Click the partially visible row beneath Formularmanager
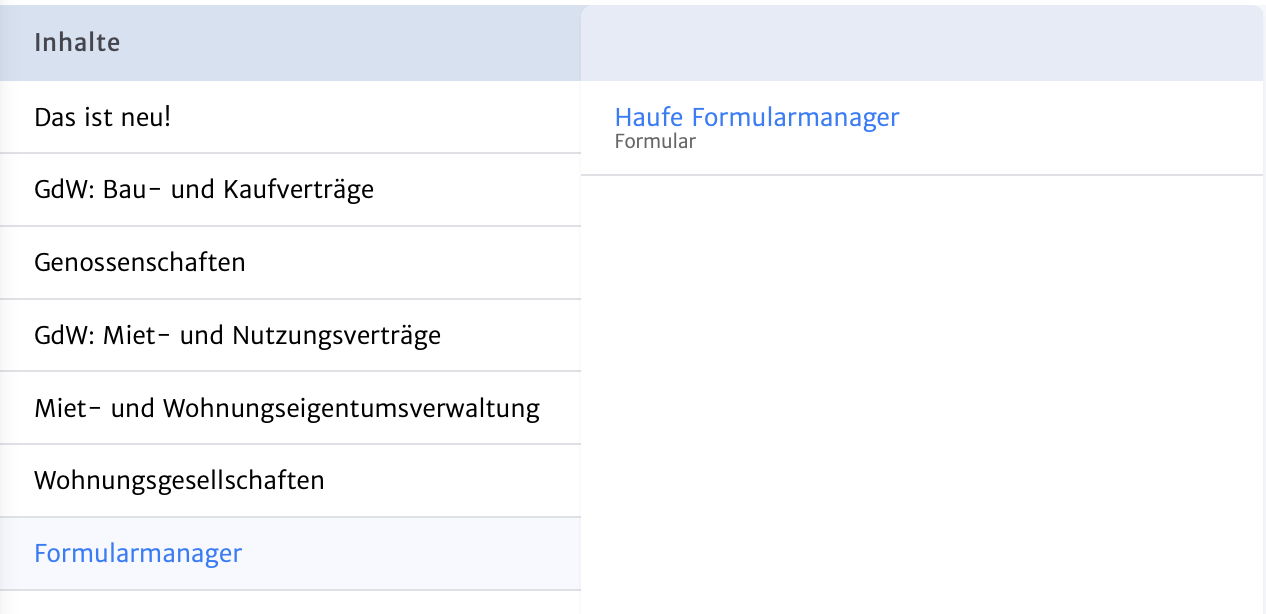Screen dimensions: 1266x614 click(x=290, y=603)
